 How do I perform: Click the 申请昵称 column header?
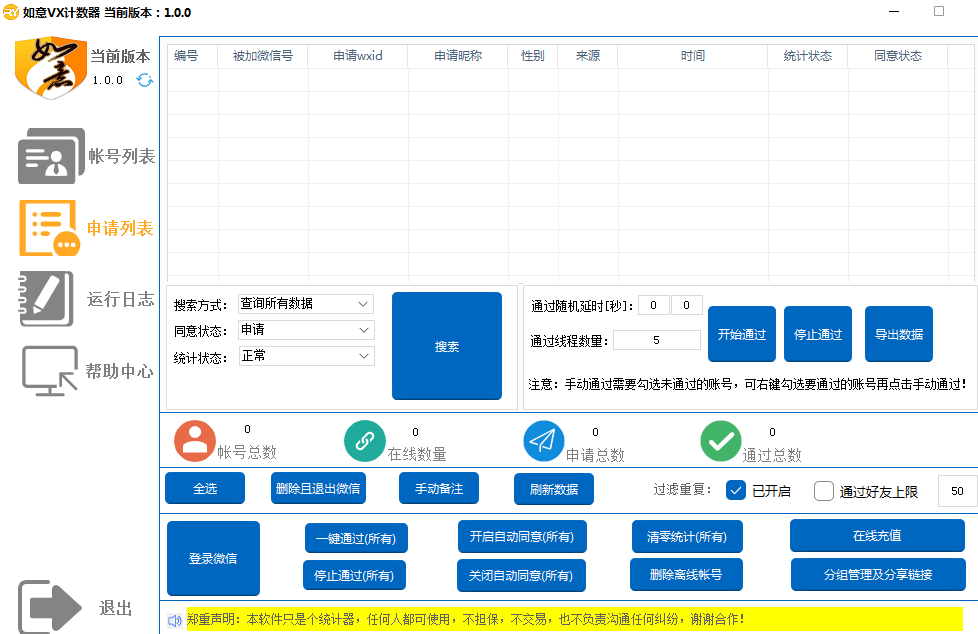[x=457, y=56]
